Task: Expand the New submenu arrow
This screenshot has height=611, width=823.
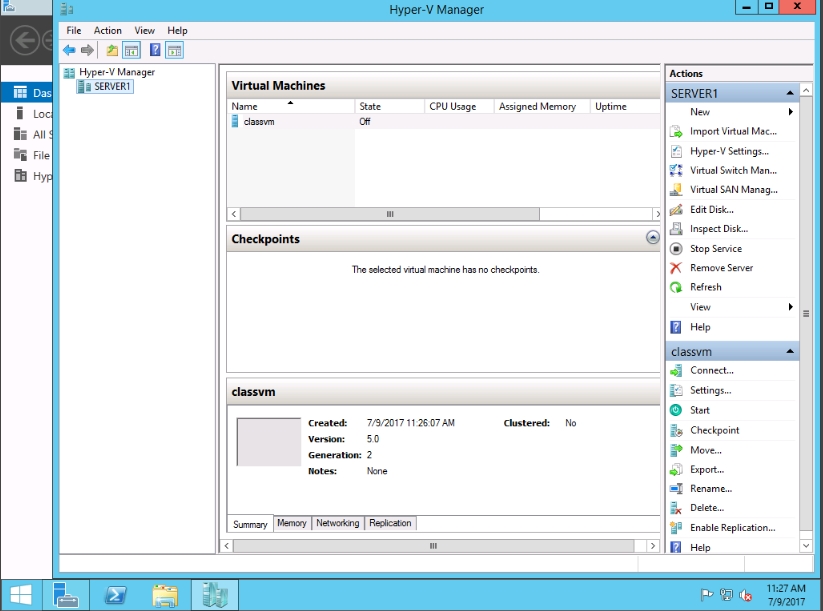Action: pos(791,112)
